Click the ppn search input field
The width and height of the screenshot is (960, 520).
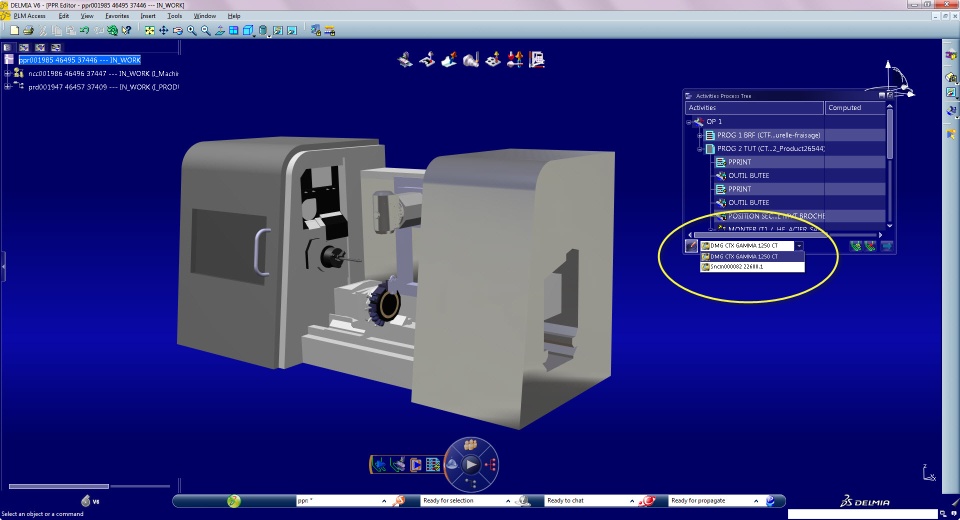tap(338, 501)
